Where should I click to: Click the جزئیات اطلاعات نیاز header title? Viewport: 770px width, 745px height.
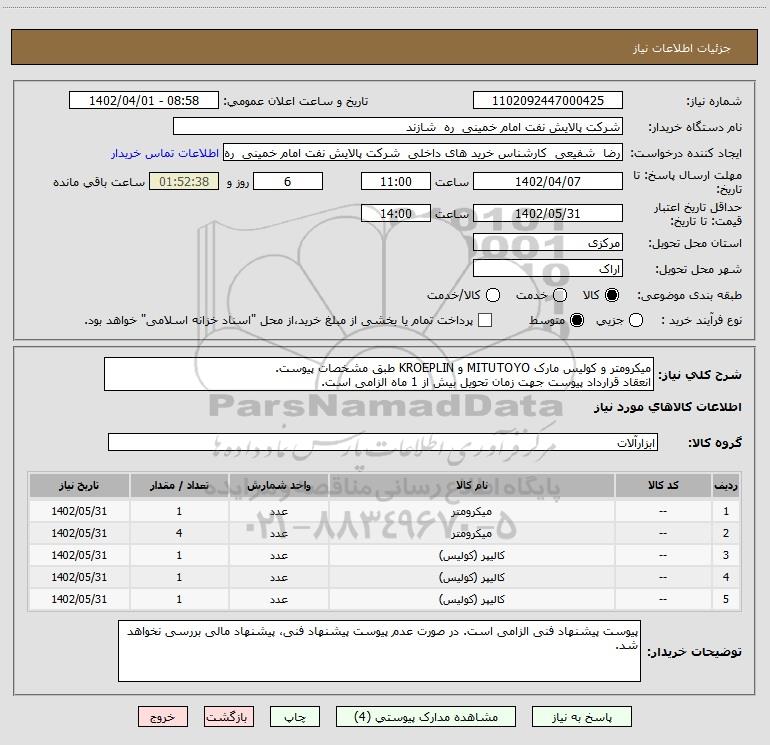tap(682, 48)
